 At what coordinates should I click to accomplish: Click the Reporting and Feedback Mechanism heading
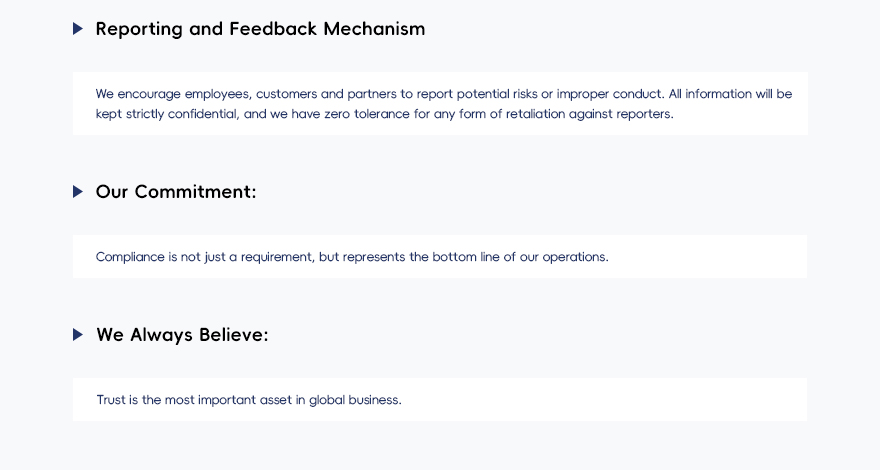pyautogui.click(x=260, y=29)
